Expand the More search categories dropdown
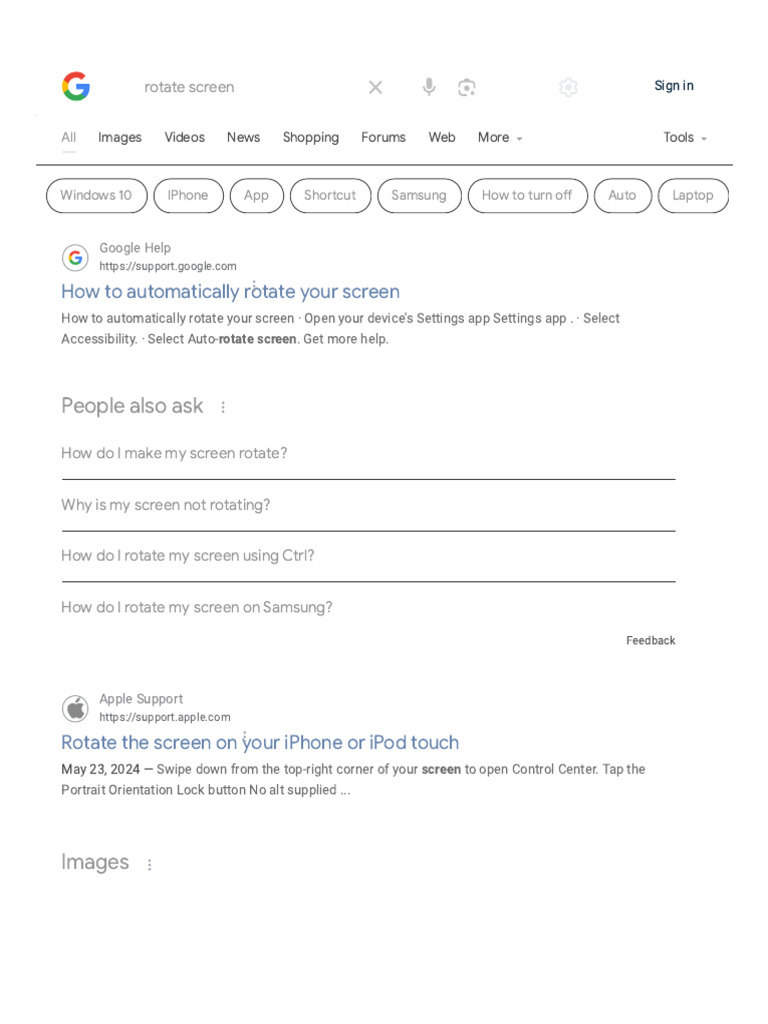 pyautogui.click(x=500, y=138)
